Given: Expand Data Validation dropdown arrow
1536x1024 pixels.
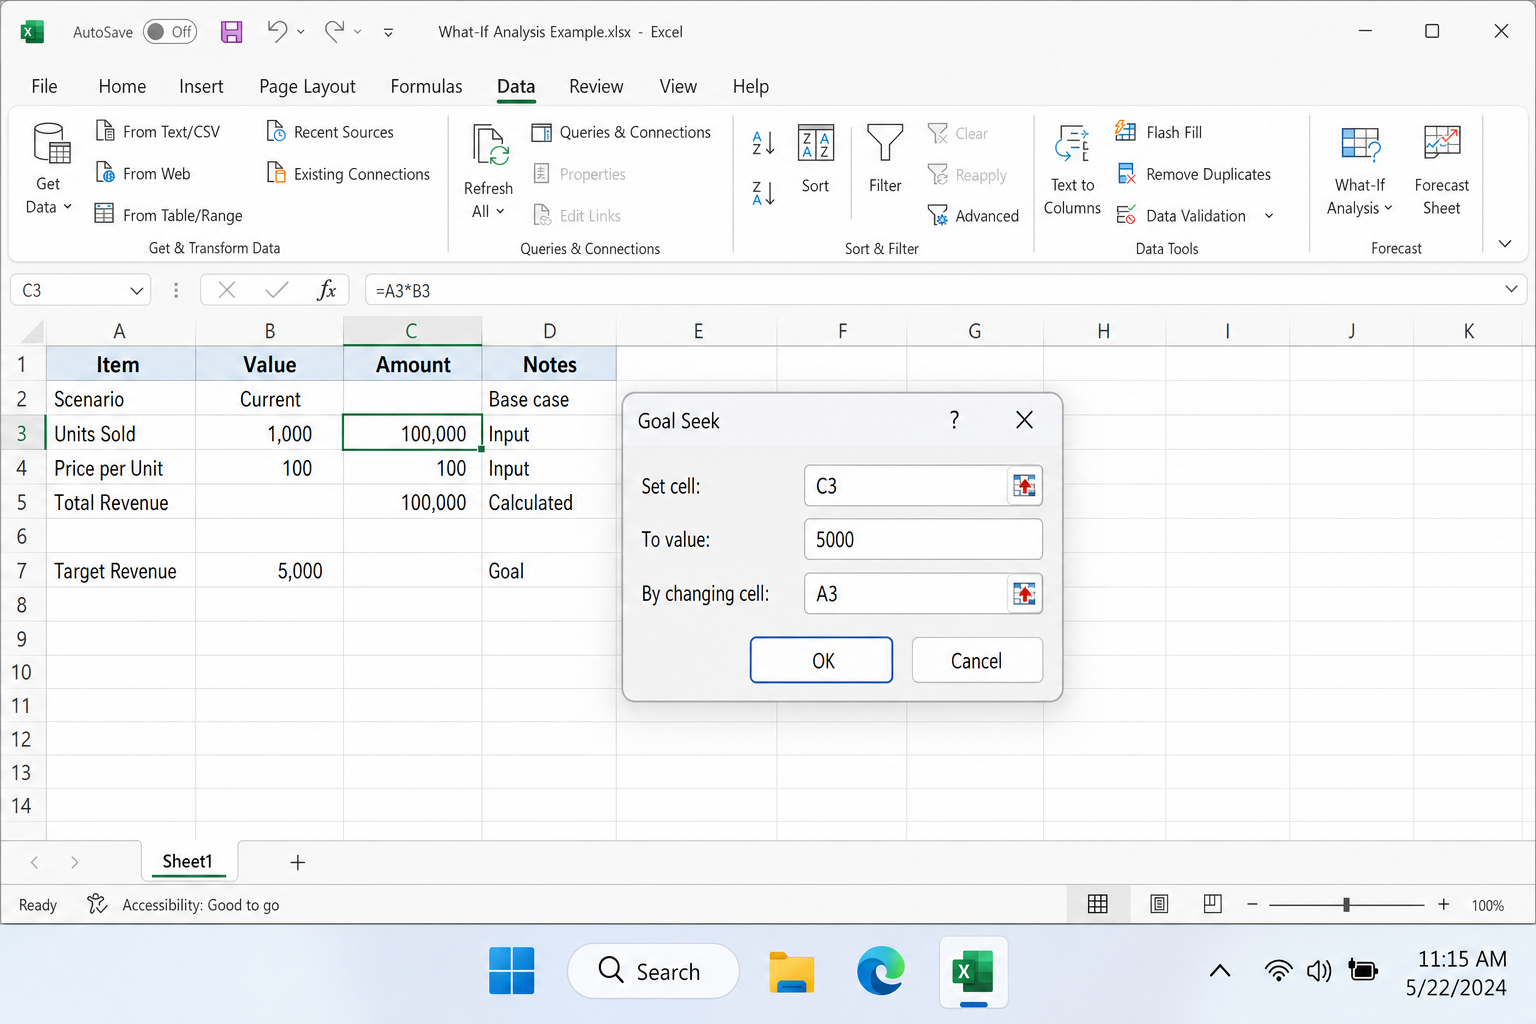Looking at the screenshot, I should [x=1269, y=216].
